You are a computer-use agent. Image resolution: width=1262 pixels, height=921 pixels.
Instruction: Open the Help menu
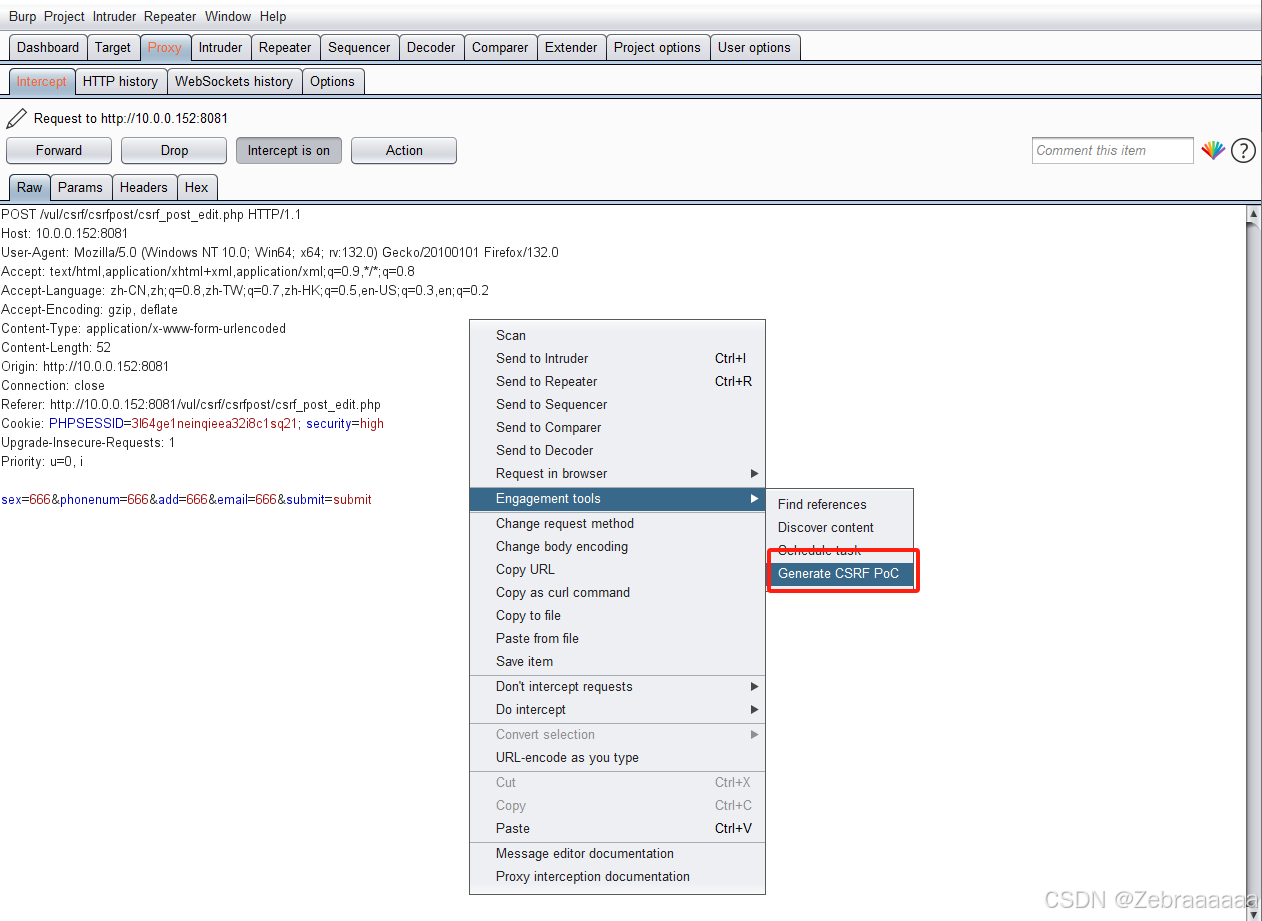tap(273, 16)
